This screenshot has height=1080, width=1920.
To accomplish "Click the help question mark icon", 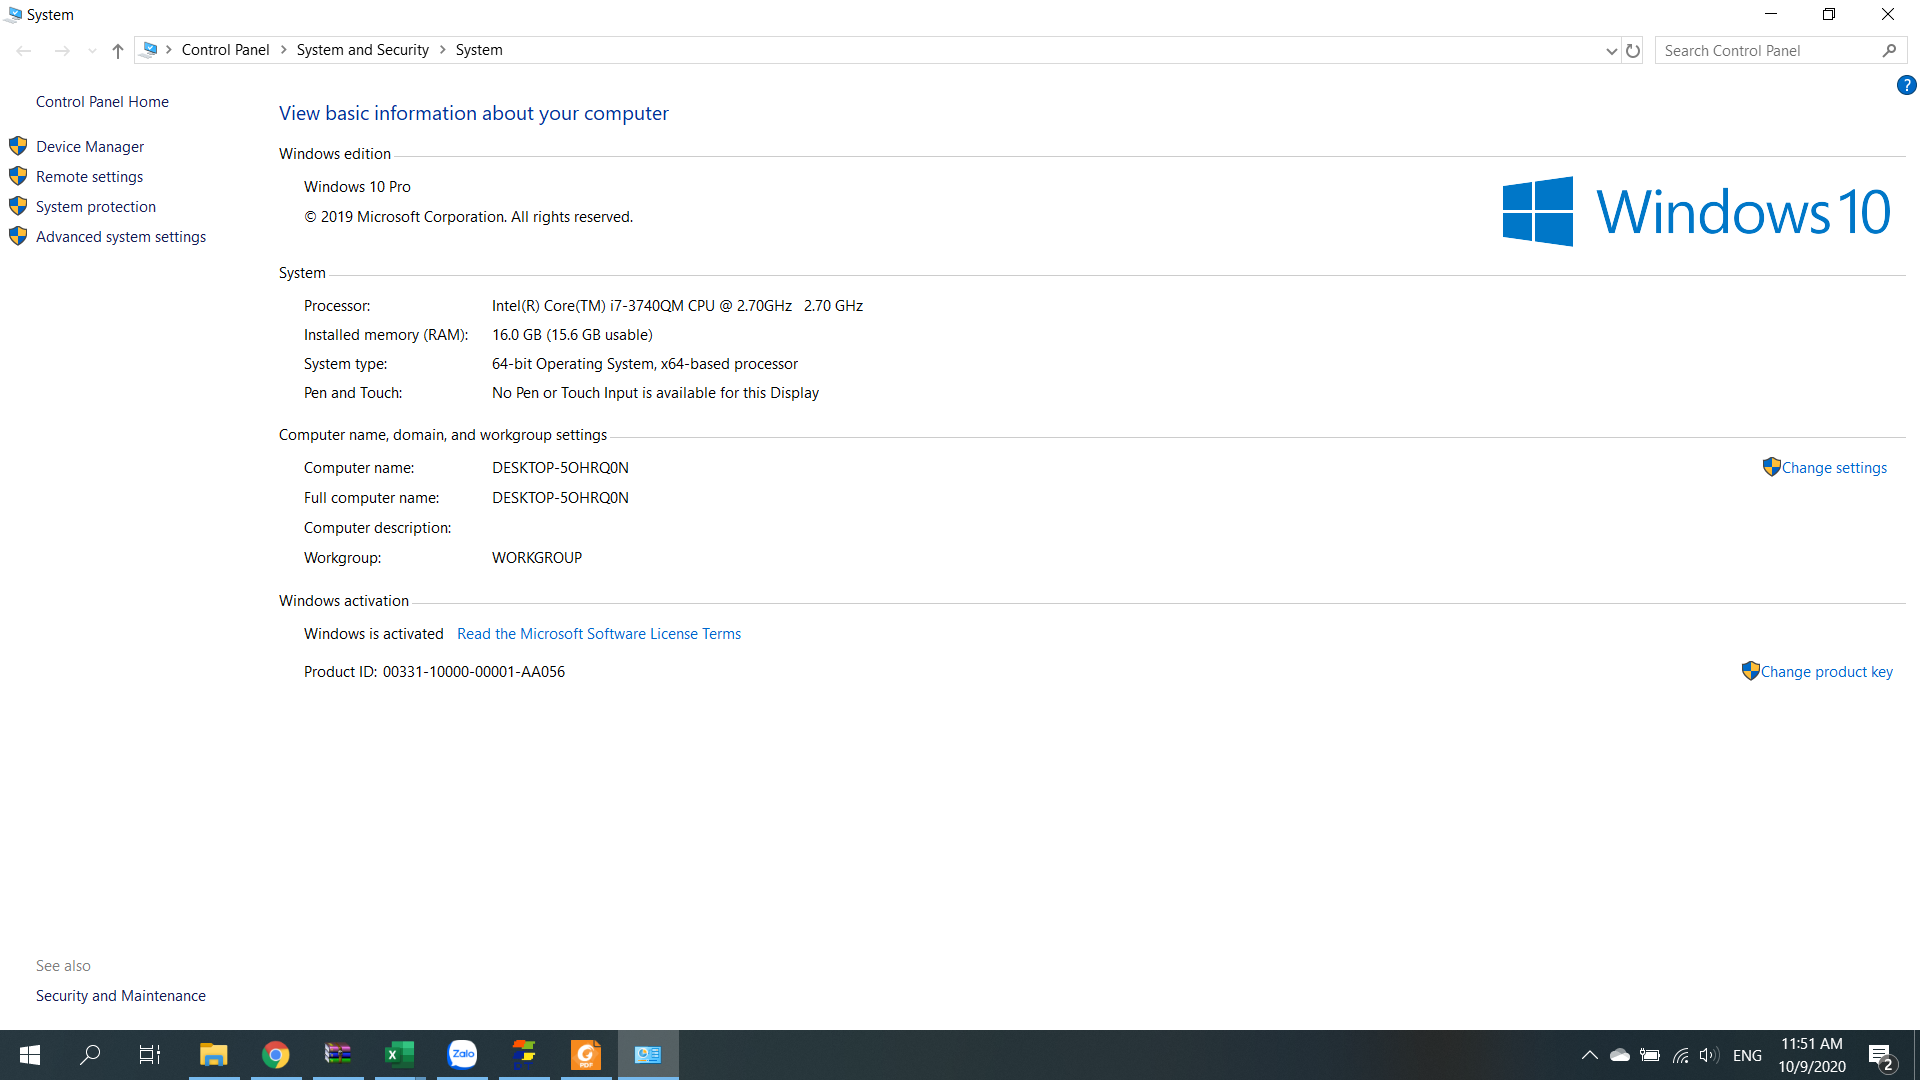I will [1906, 86].
